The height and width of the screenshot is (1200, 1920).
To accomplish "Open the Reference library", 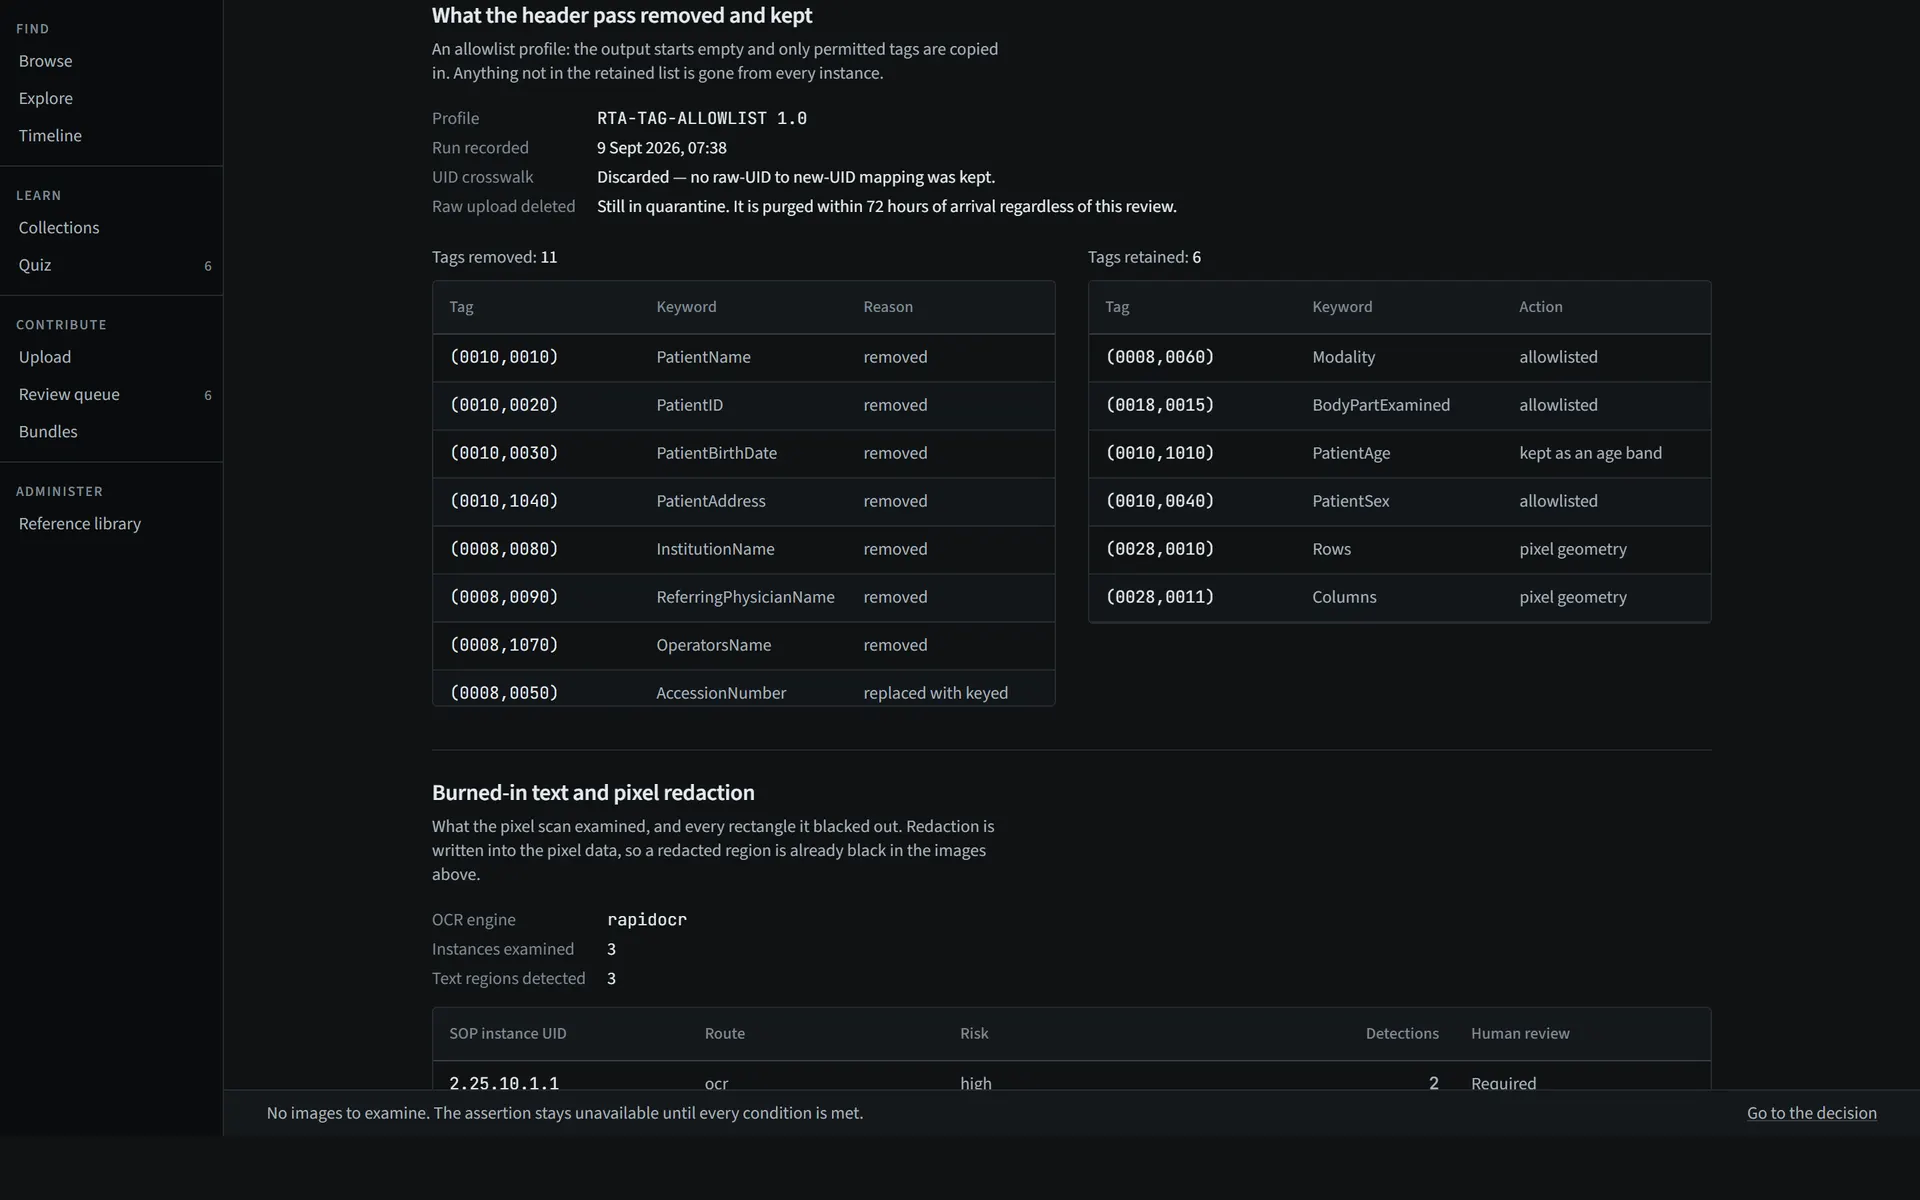I will coord(80,523).
